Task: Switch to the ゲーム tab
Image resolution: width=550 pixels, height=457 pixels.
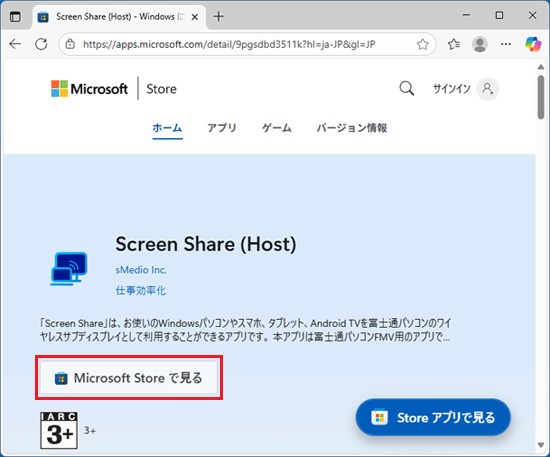Action: 277,128
